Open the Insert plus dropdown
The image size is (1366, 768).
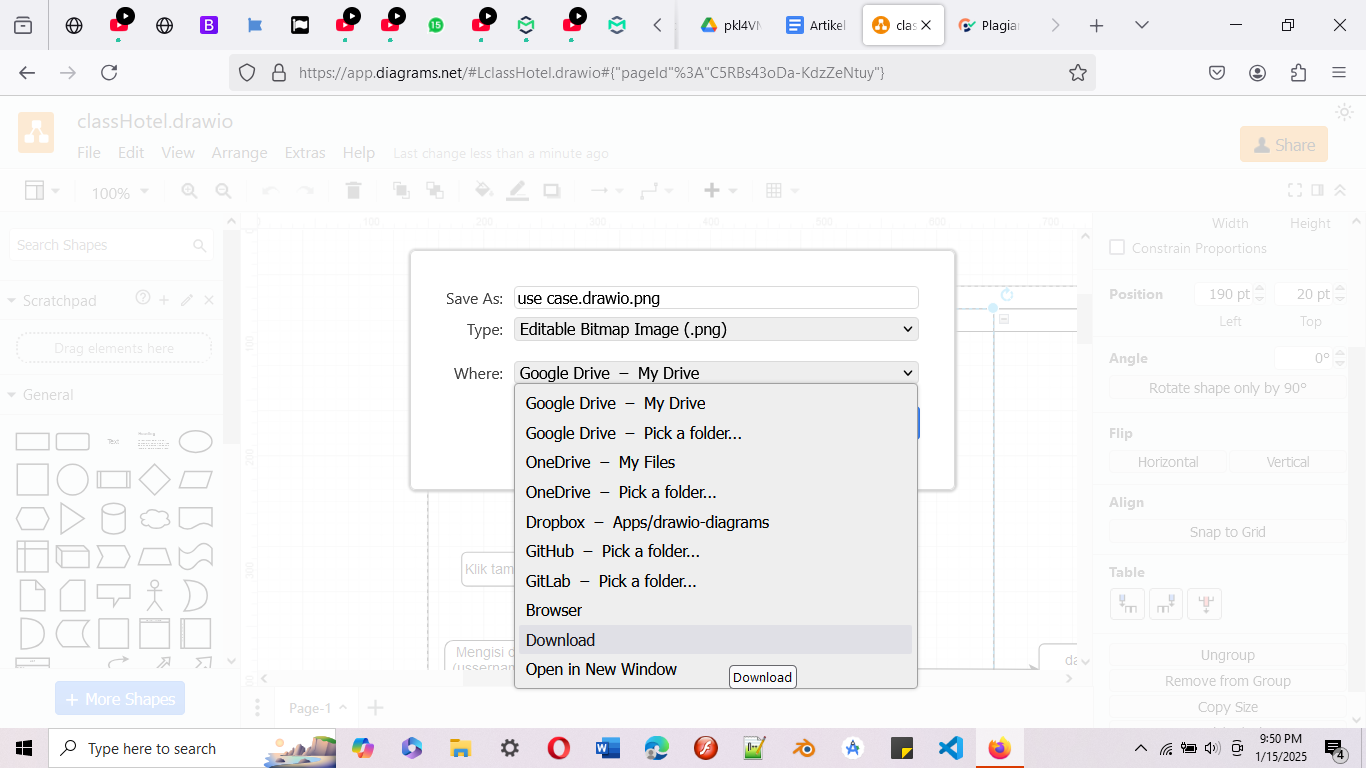[x=720, y=190]
